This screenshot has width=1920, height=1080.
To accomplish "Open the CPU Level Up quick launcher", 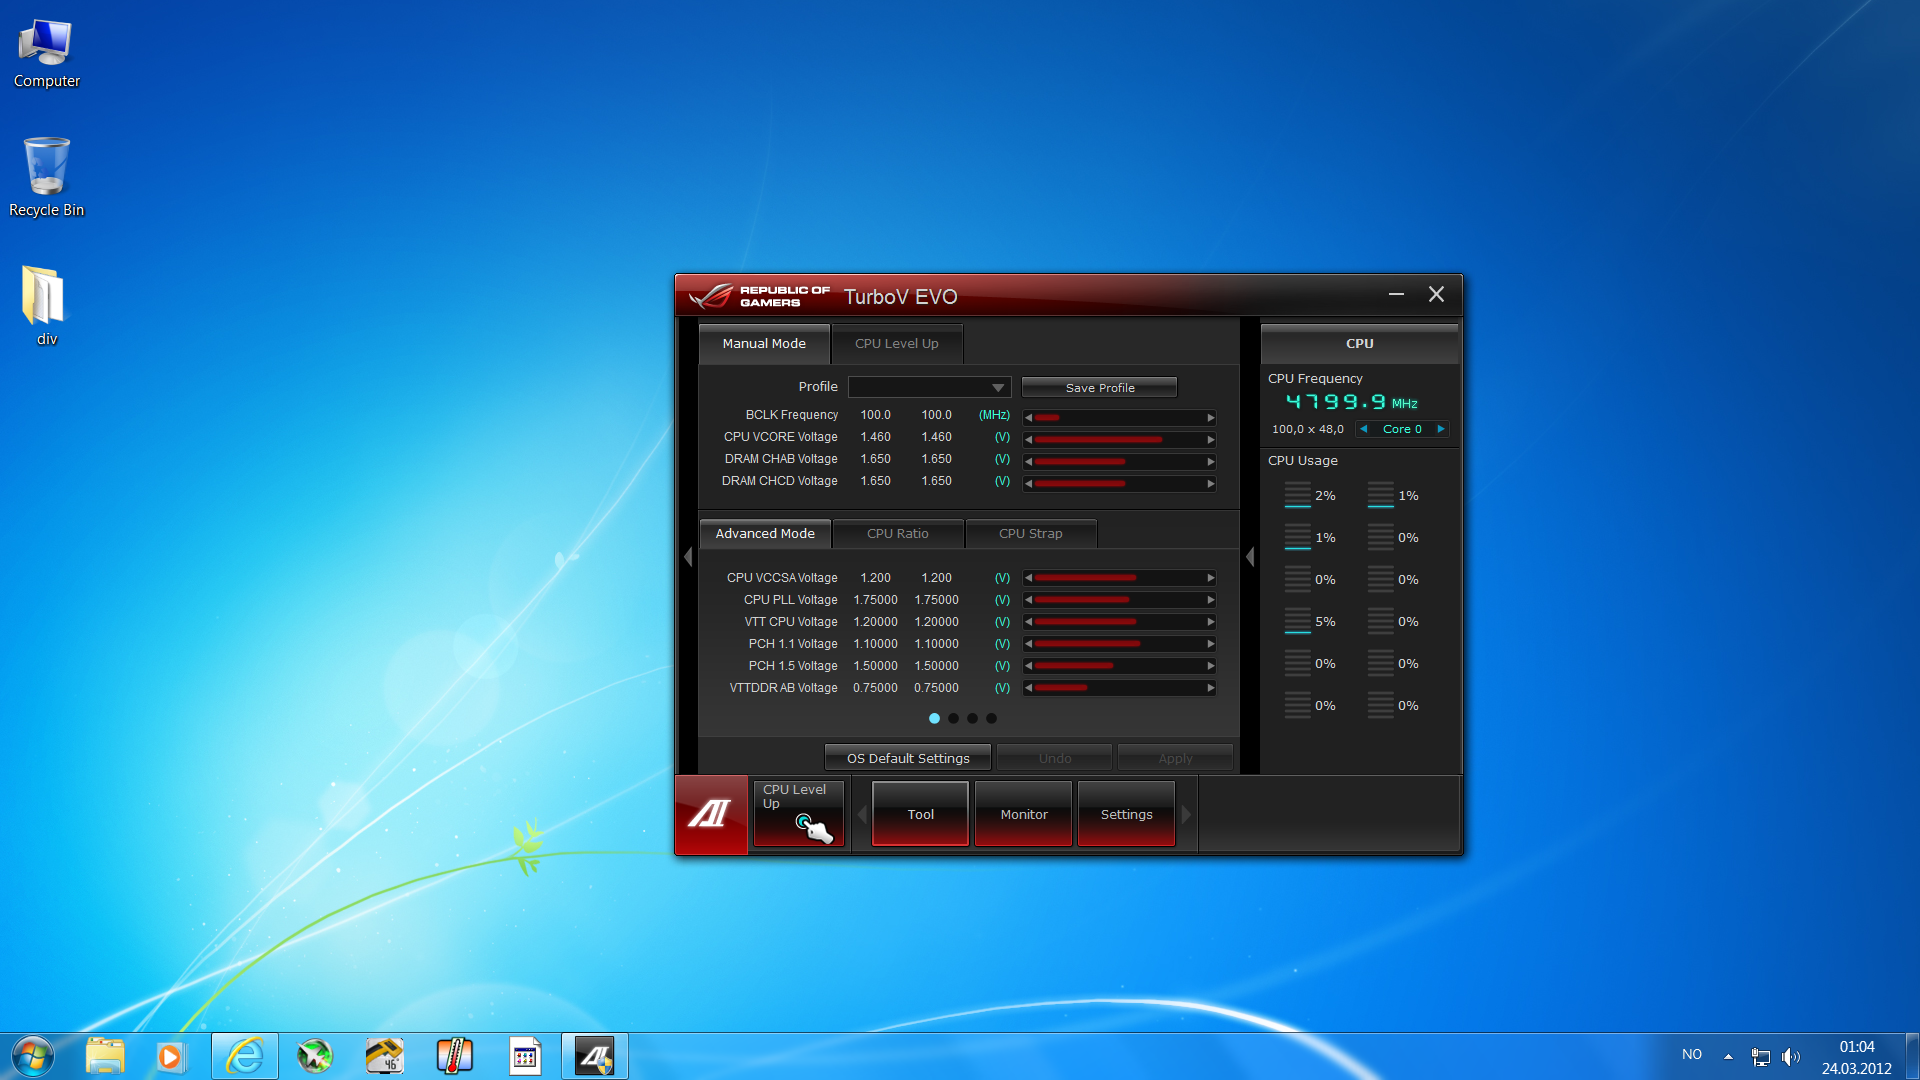I will [799, 814].
